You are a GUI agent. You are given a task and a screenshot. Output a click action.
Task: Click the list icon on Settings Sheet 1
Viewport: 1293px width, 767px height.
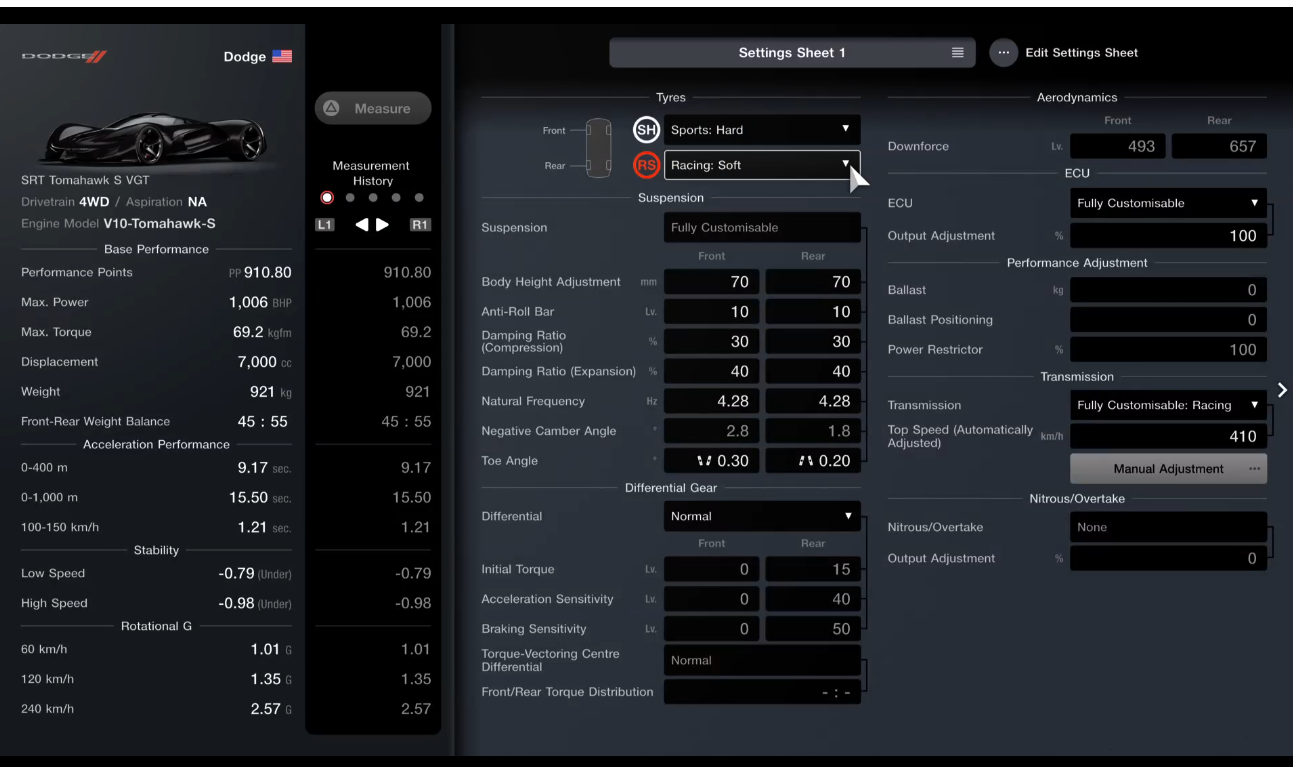pos(957,53)
